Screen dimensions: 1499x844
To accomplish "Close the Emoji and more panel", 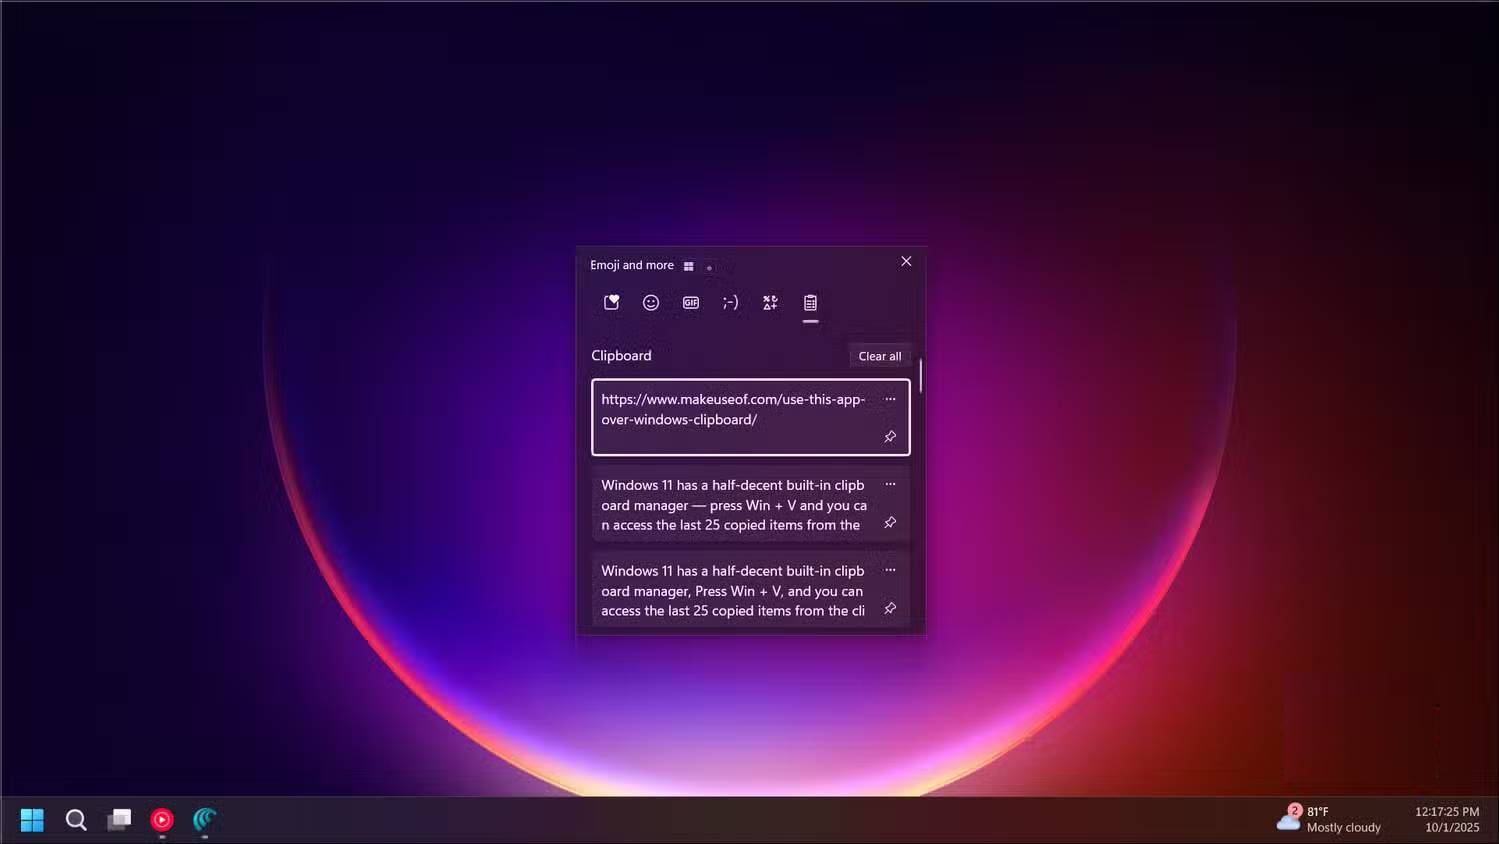I will 906,261.
